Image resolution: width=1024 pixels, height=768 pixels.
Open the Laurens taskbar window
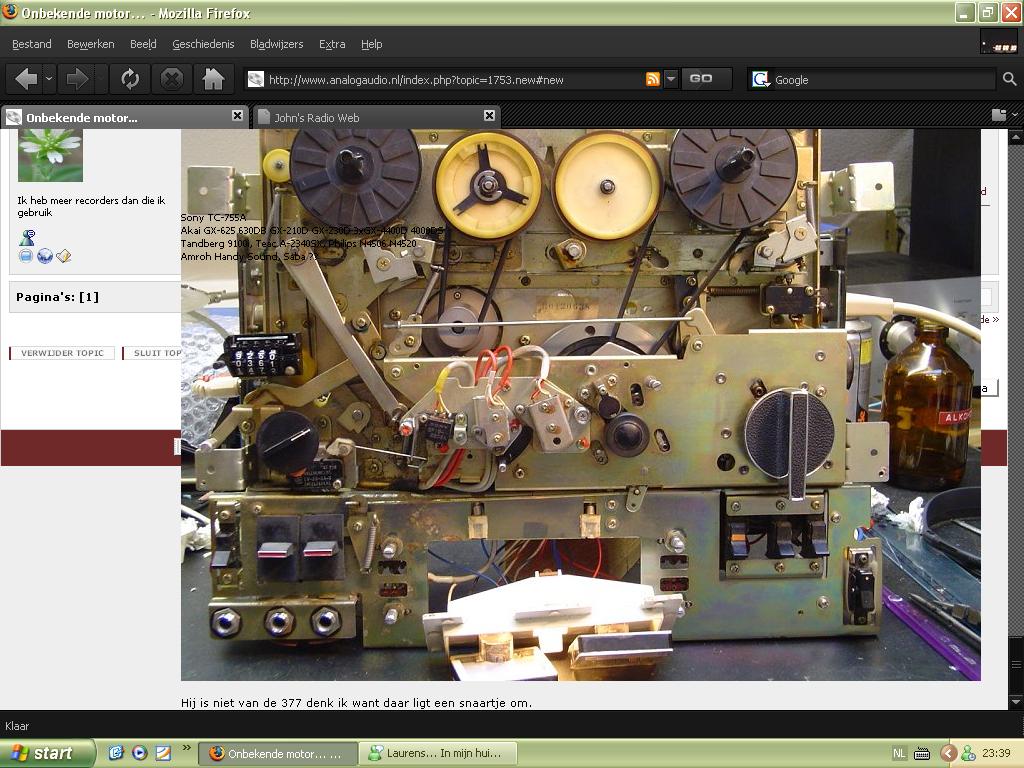(x=435, y=753)
